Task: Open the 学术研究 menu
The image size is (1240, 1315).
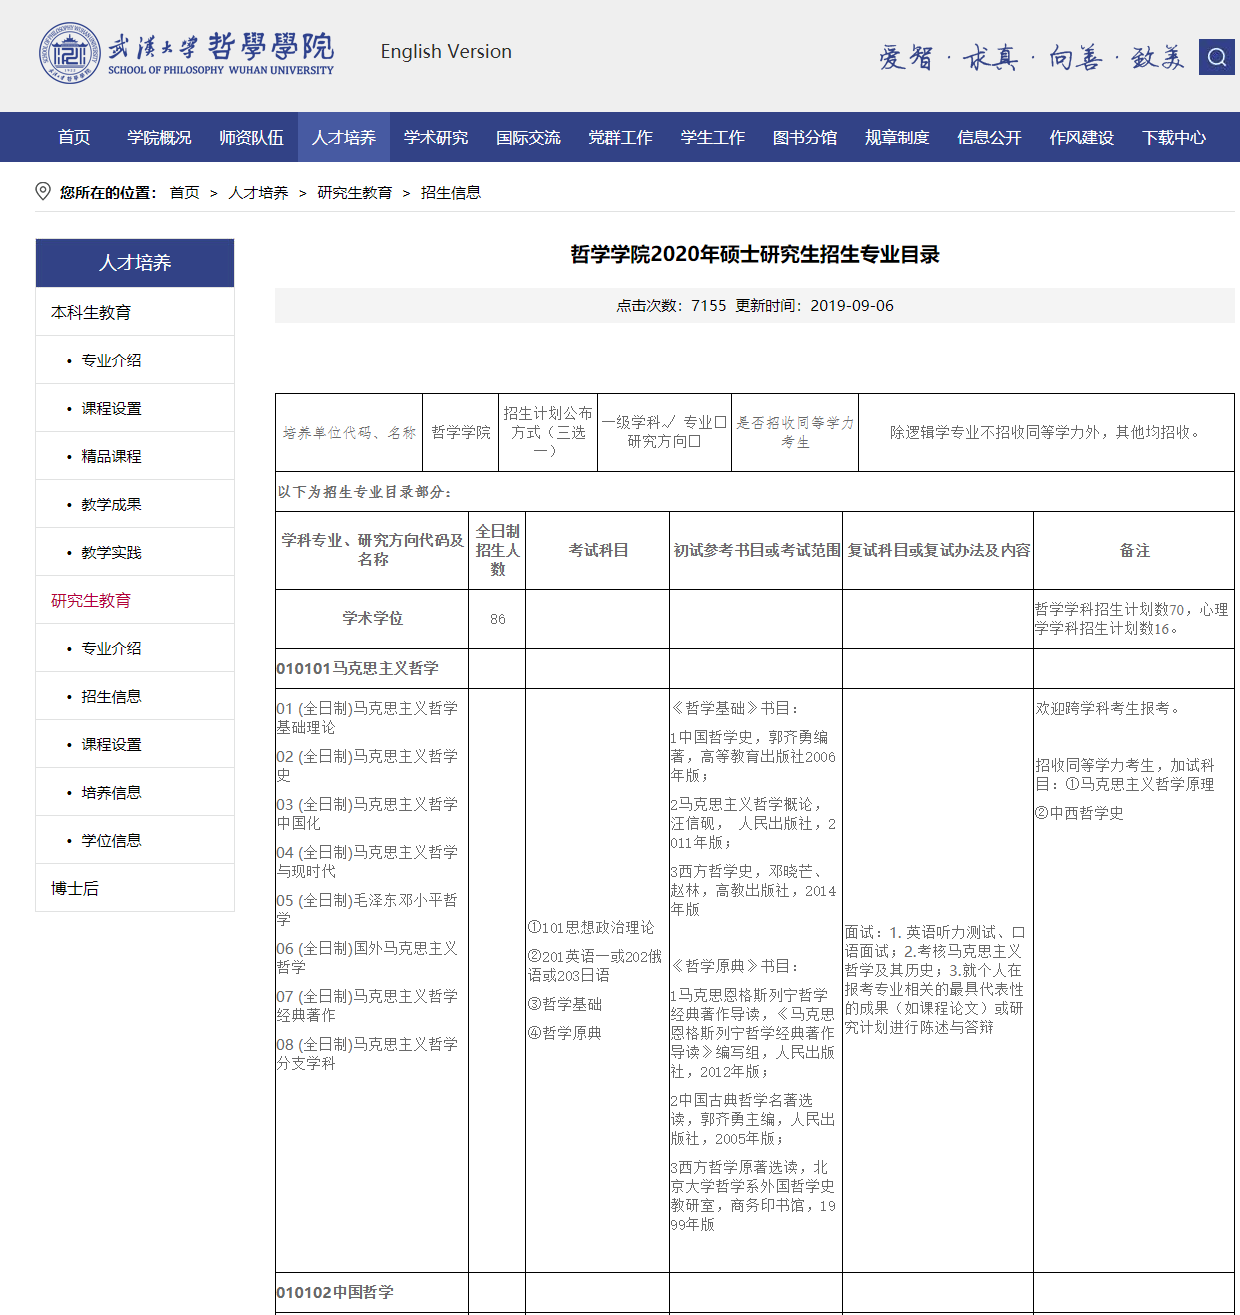Action: [436, 137]
